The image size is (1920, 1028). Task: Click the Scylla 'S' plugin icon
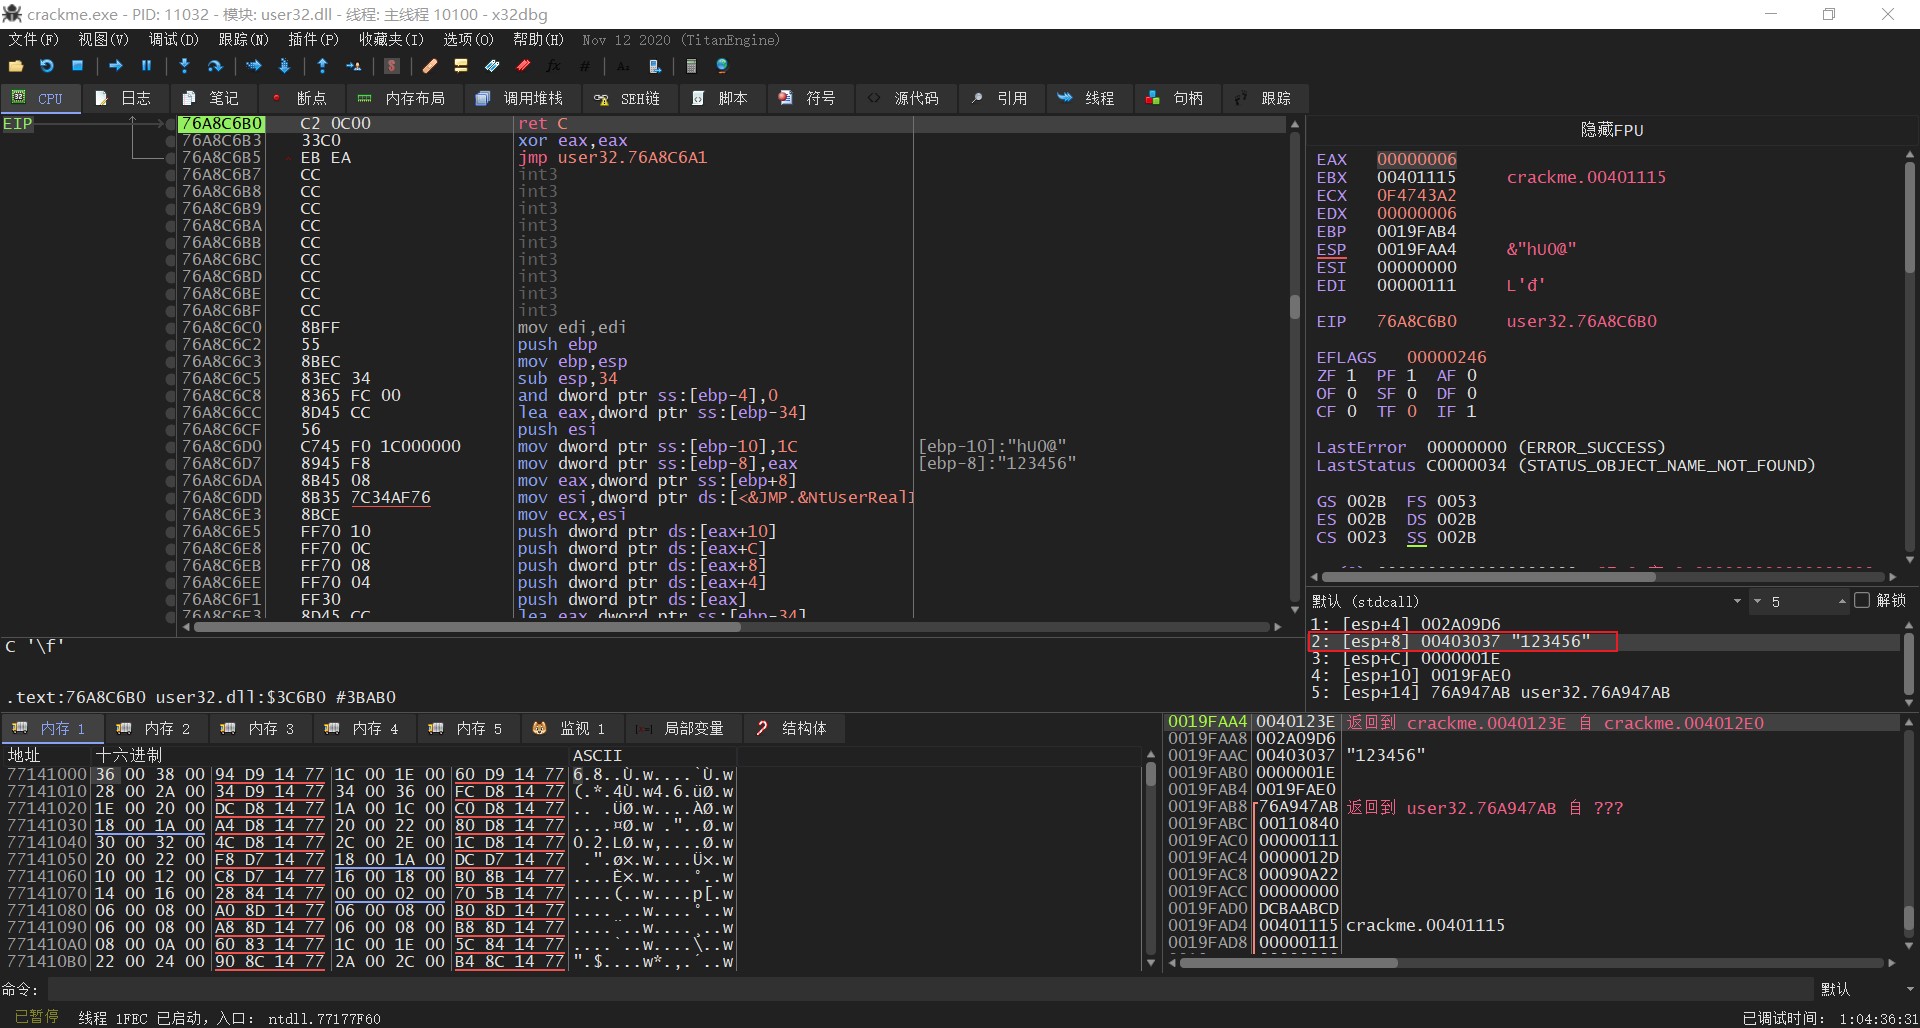point(392,66)
